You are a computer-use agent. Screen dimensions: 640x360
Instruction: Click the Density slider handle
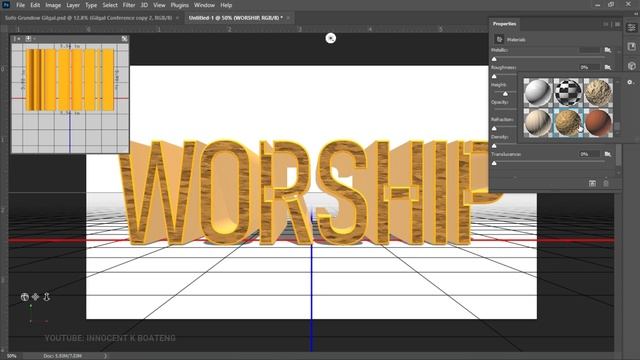click(x=494, y=146)
